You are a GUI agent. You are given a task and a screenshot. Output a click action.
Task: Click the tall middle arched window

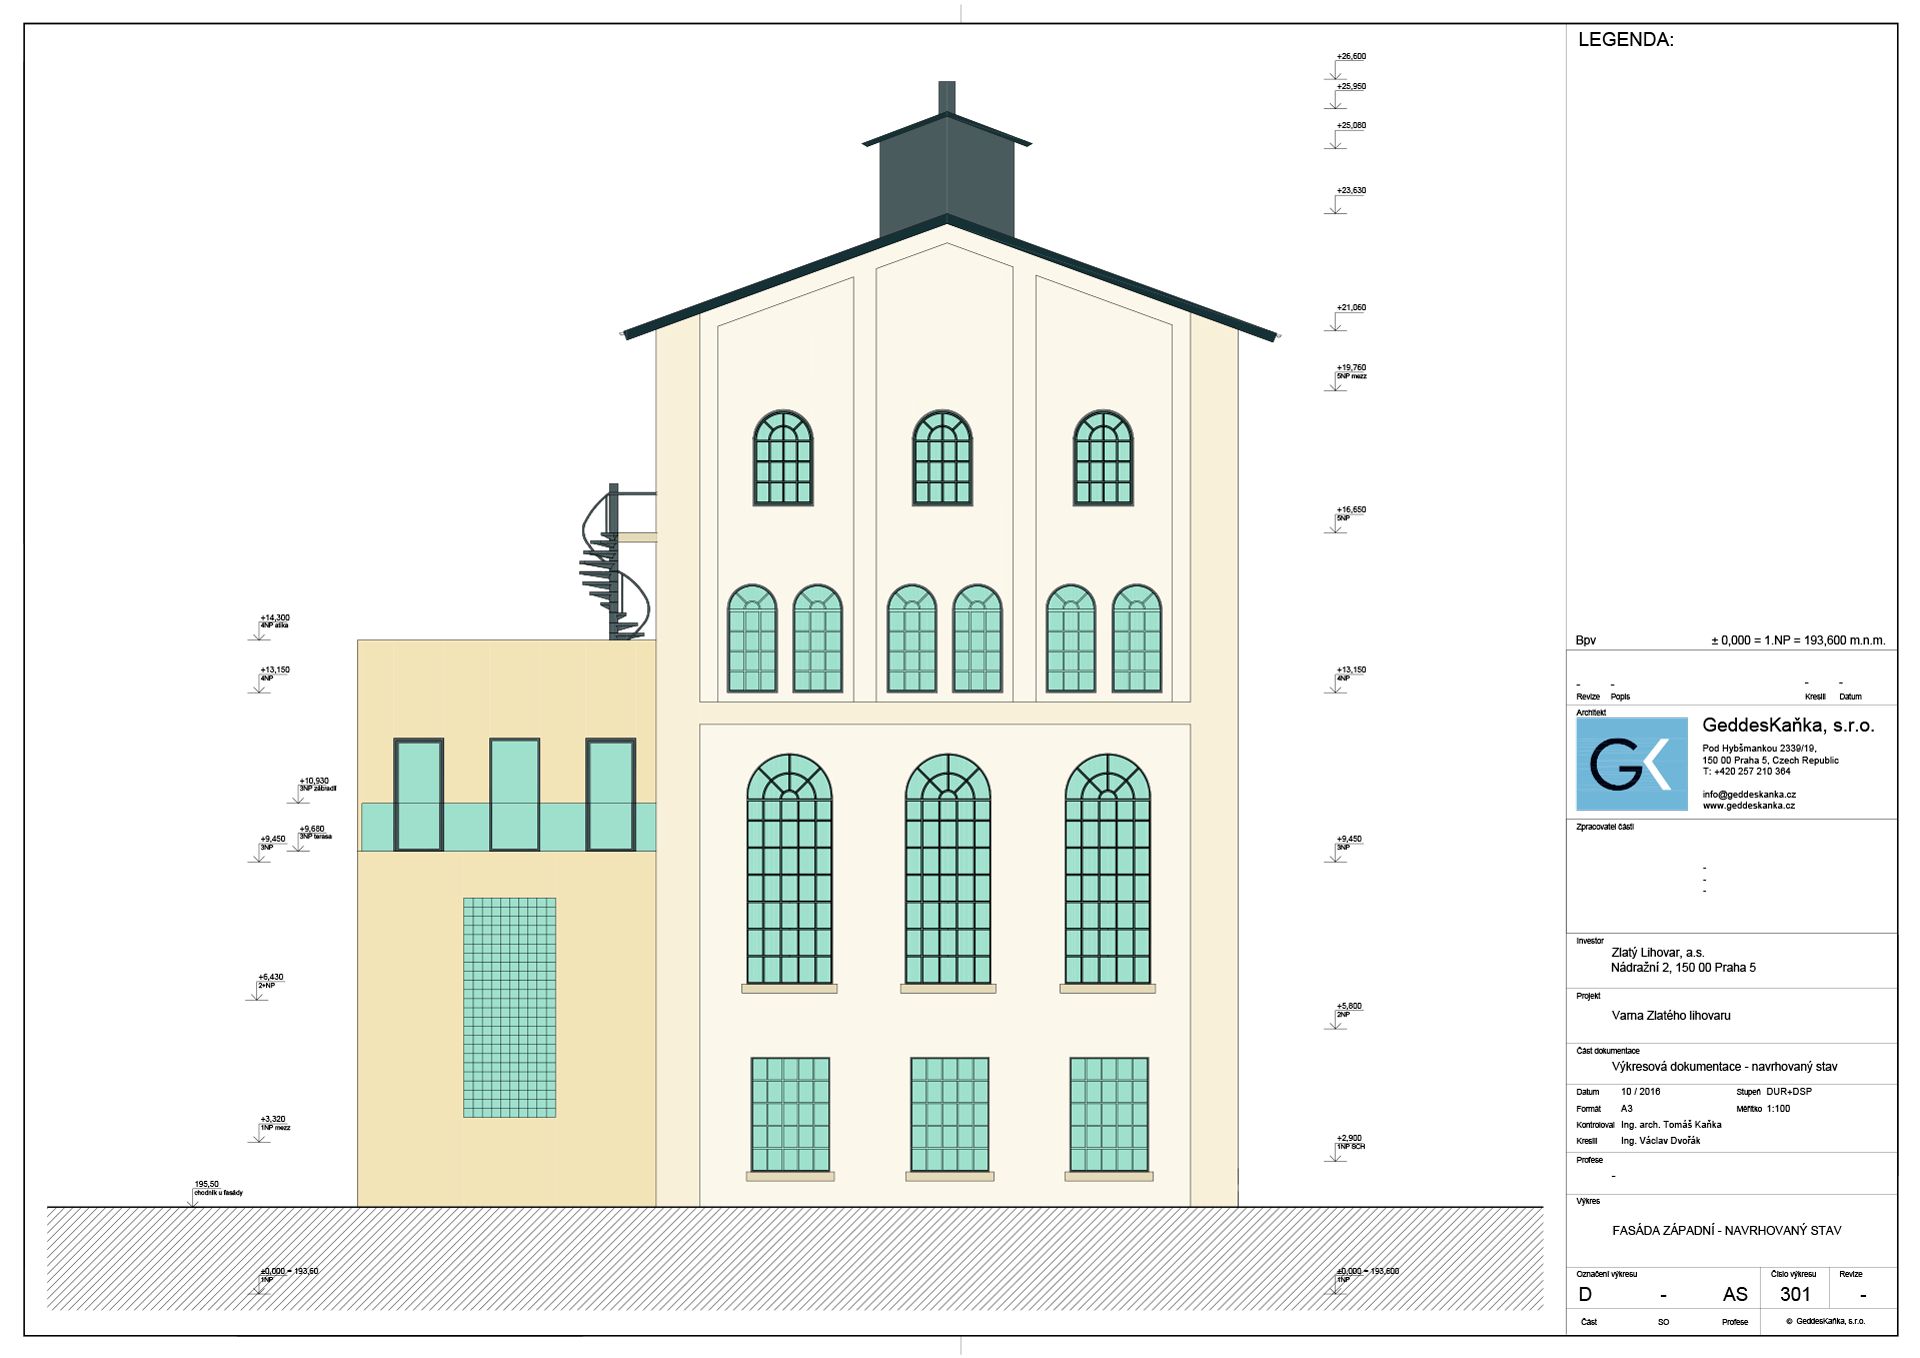pos(947,870)
